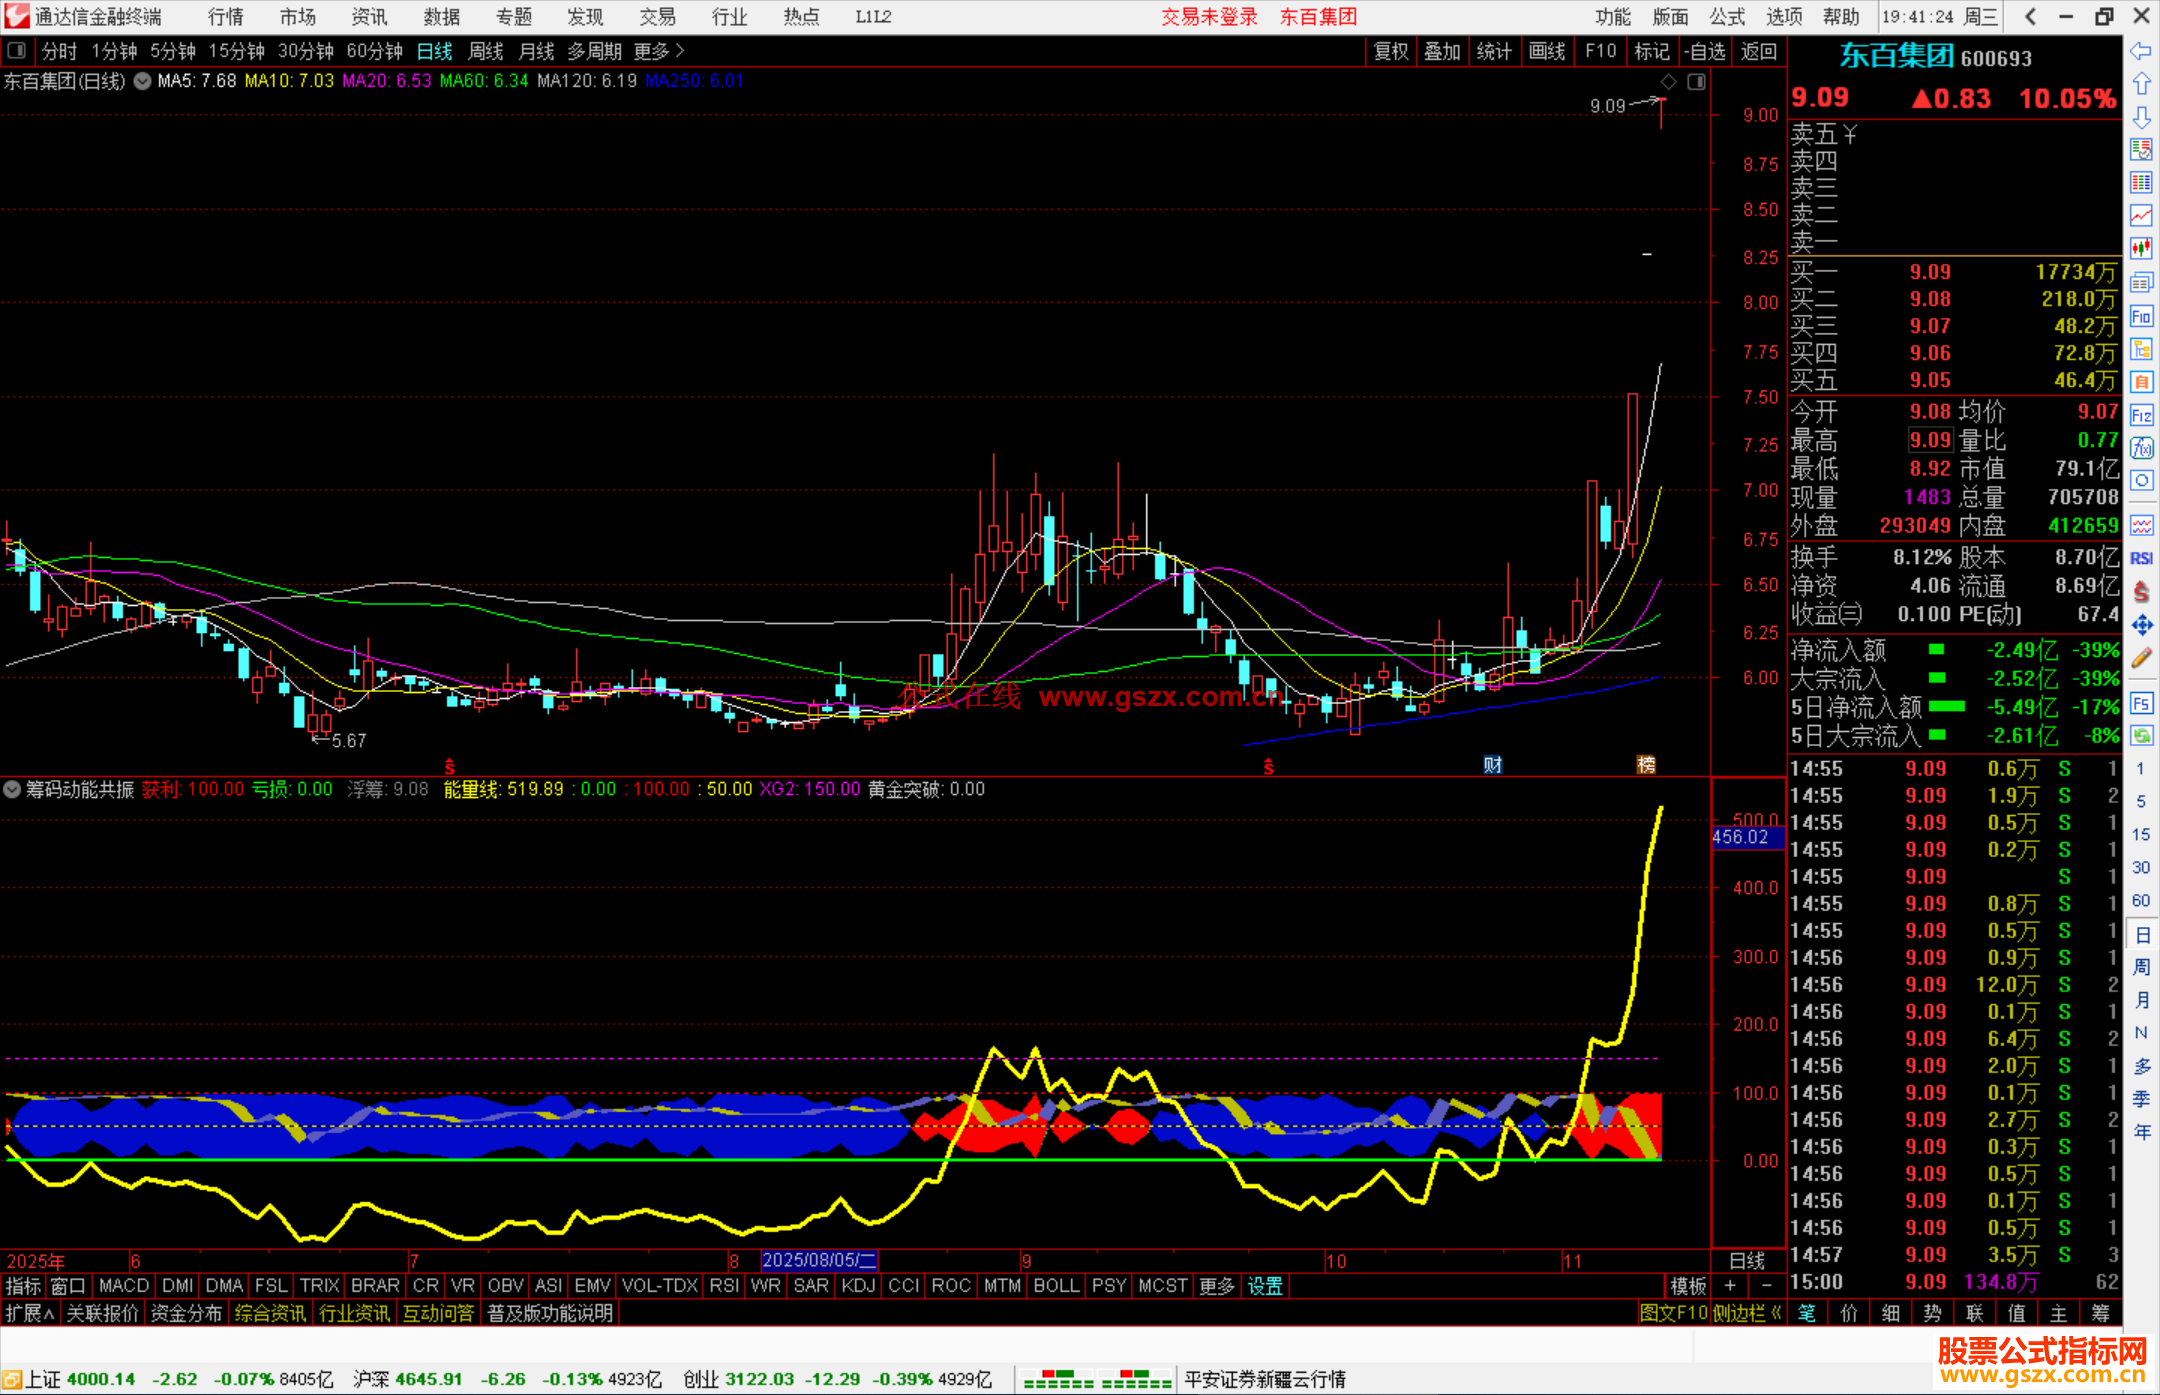Image resolution: width=2160 pixels, height=1395 pixels.
Task: Open the dropdown next to 东百集团(日线)
Action: (x=143, y=81)
